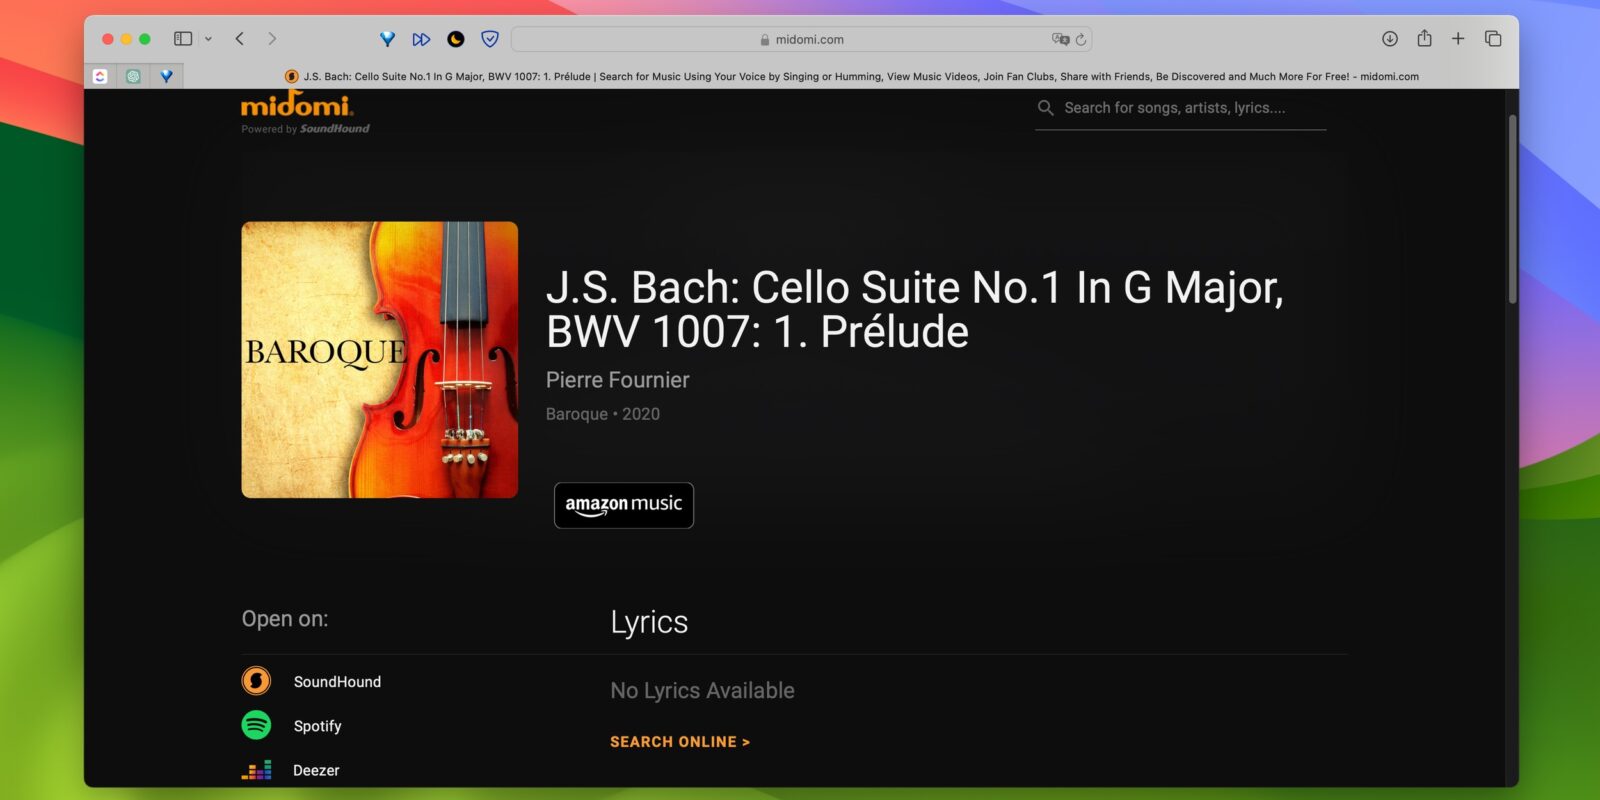Toggle the dark mode moon extension

pos(455,39)
